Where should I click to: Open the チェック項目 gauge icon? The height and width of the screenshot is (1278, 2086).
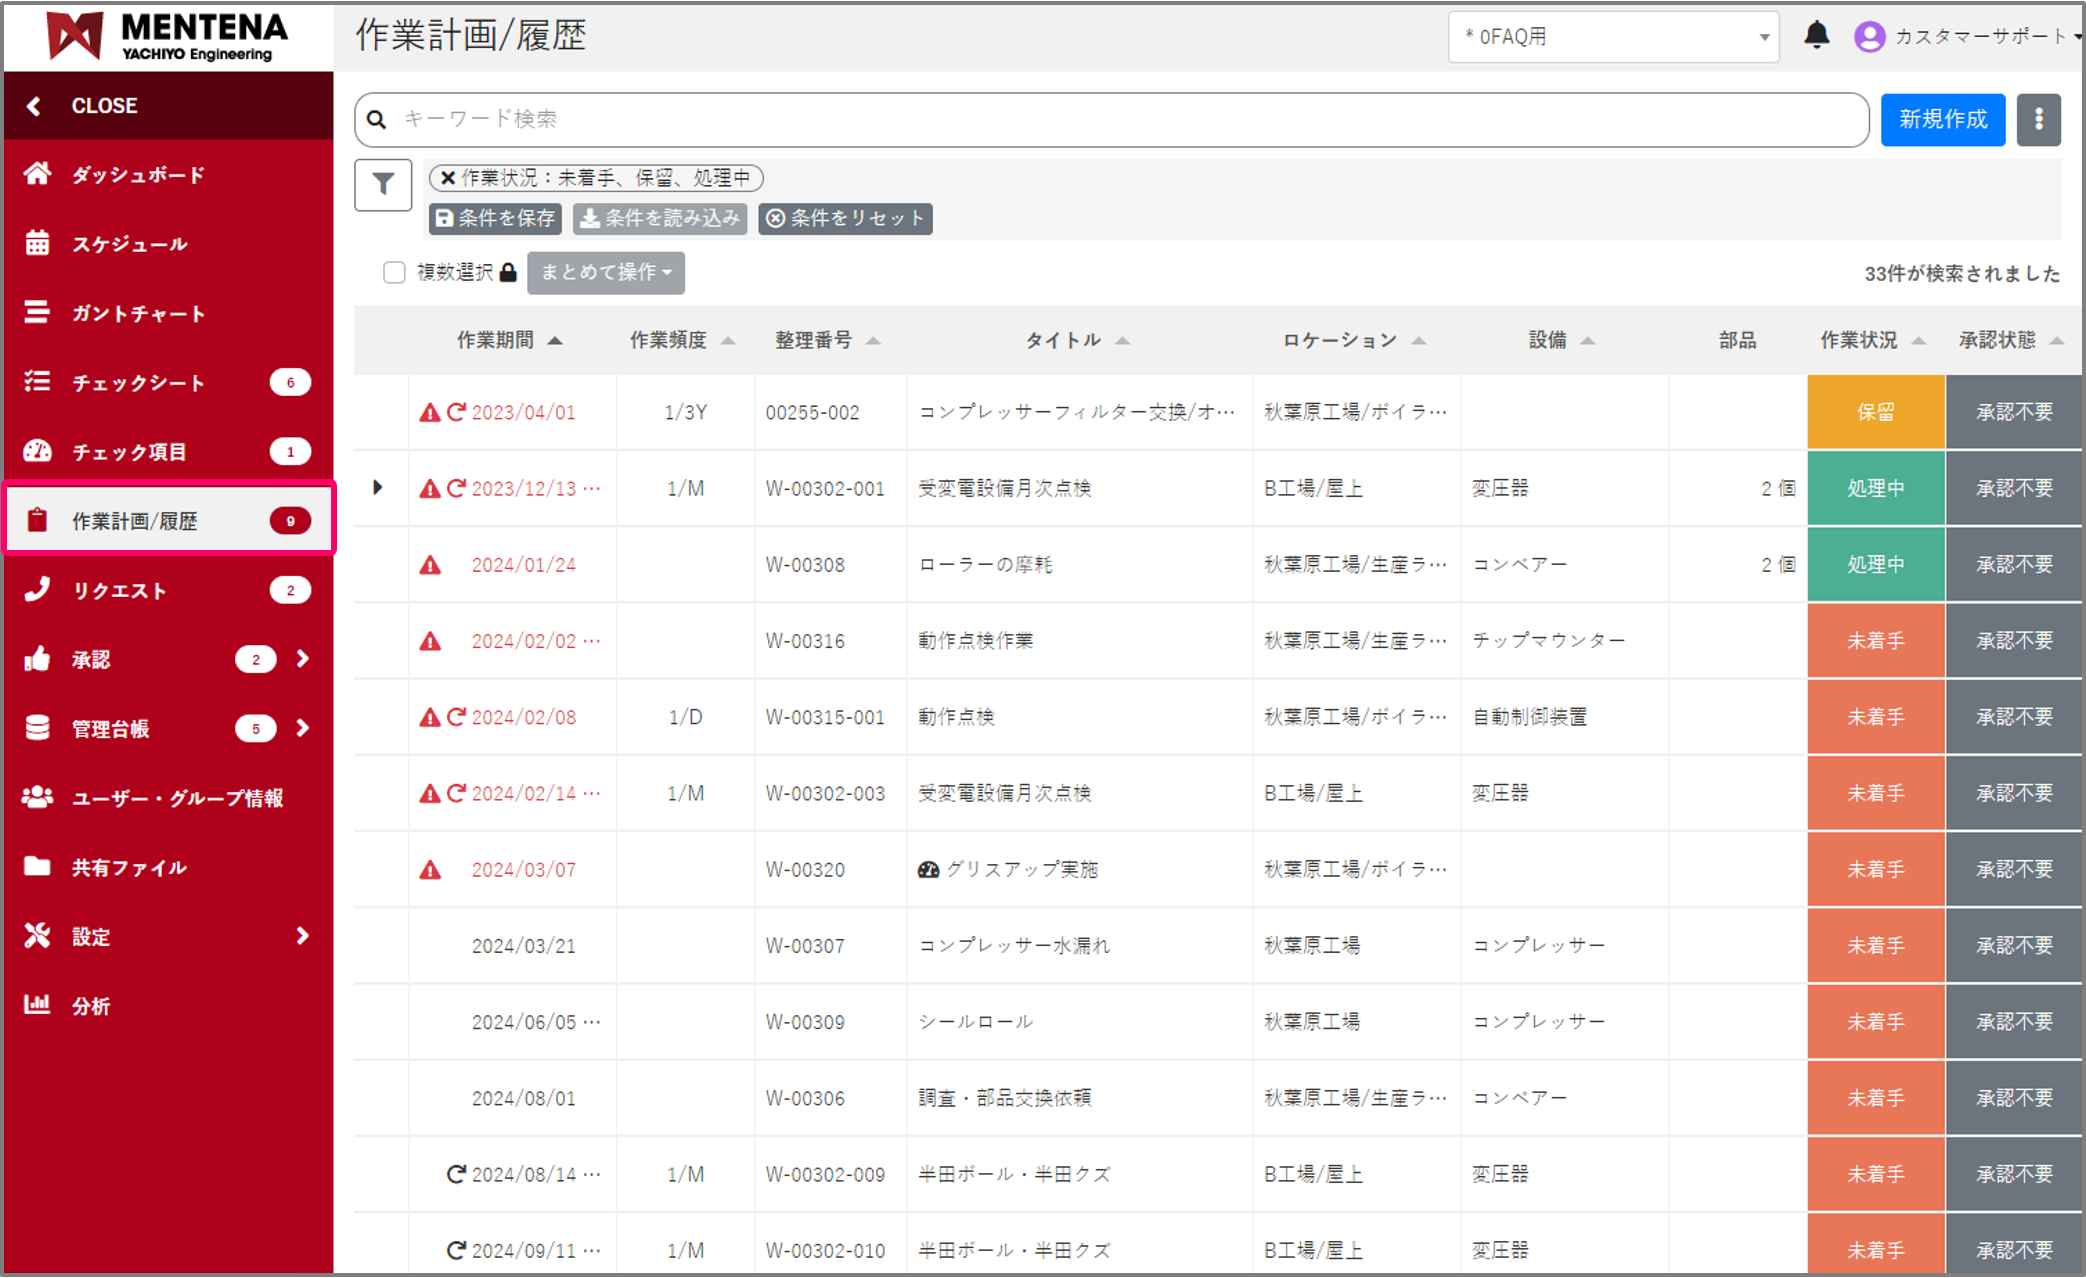(x=37, y=450)
